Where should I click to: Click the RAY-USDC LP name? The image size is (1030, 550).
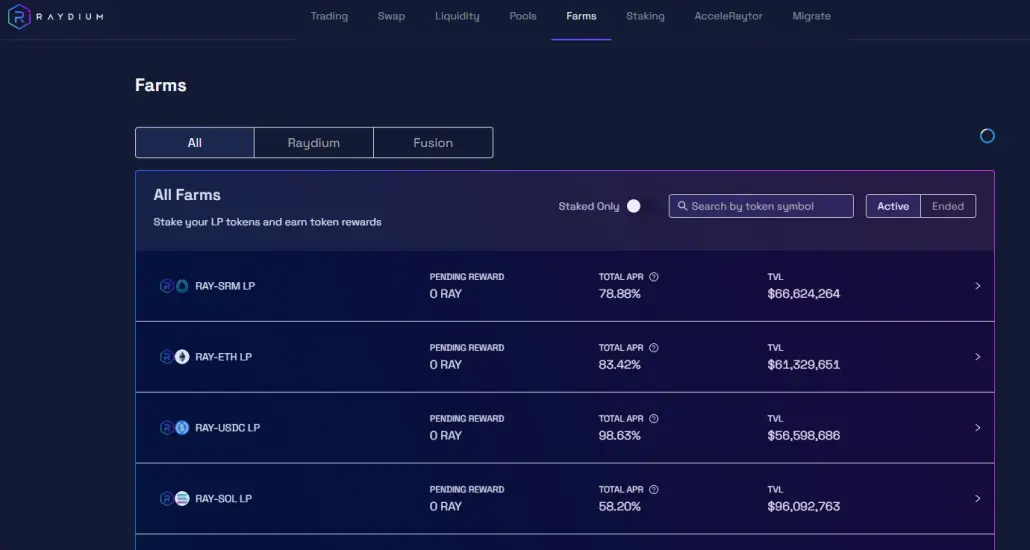click(227, 428)
